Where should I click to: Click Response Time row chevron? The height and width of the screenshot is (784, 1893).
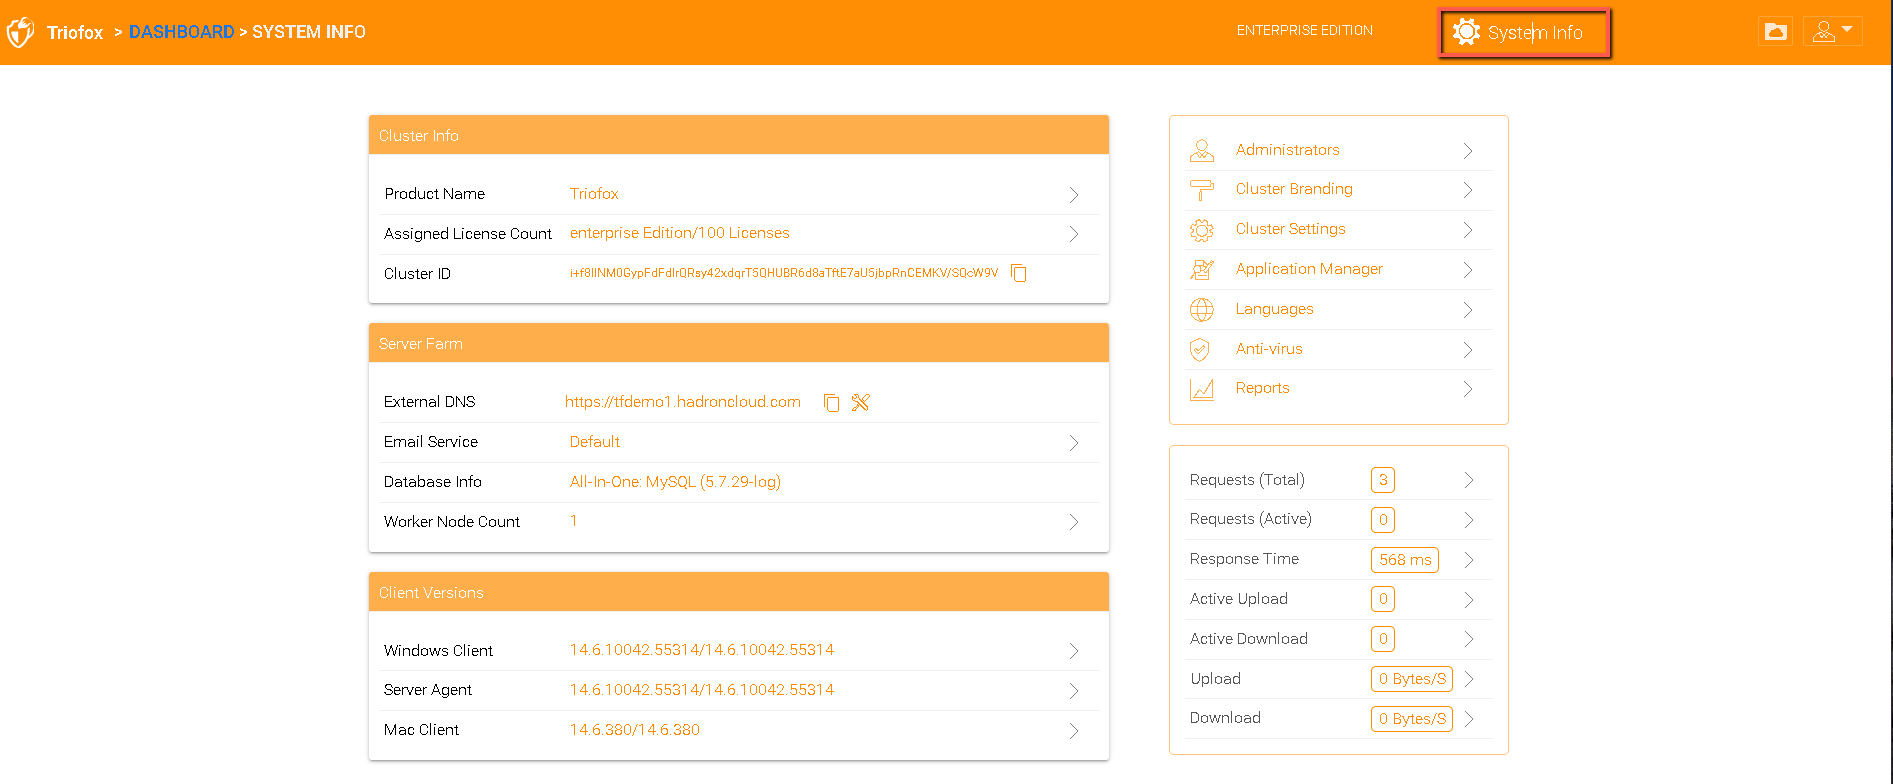point(1469,560)
